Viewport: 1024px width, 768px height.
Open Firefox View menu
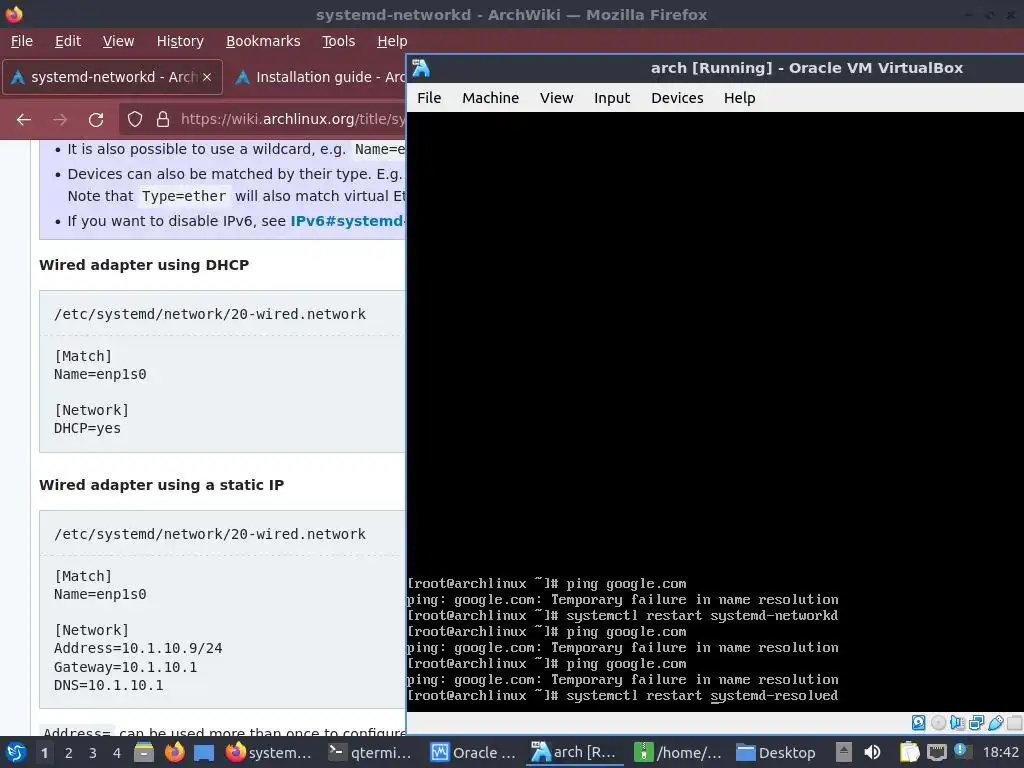point(118,41)
